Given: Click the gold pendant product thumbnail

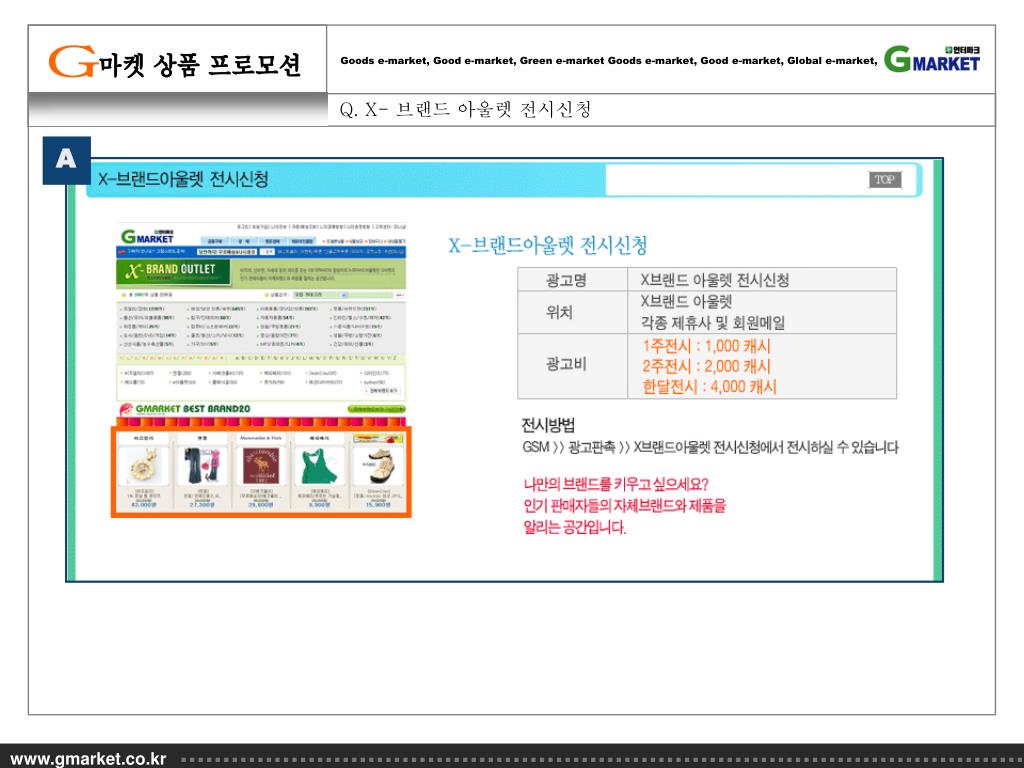Looking at the screenshot, I should 143,465.
